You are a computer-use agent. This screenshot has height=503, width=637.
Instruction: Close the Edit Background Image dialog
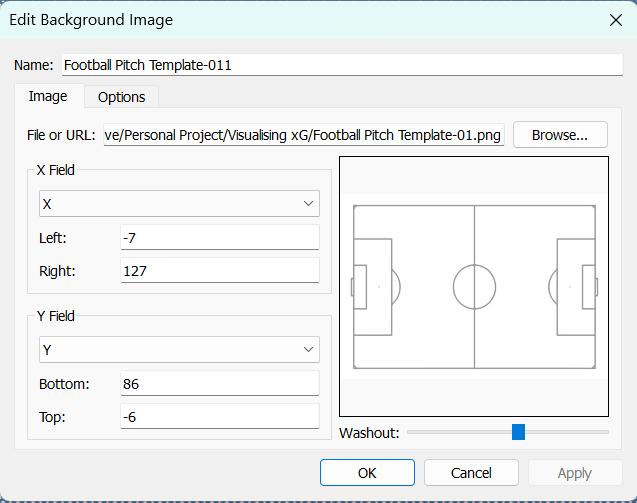pos(615,19)
